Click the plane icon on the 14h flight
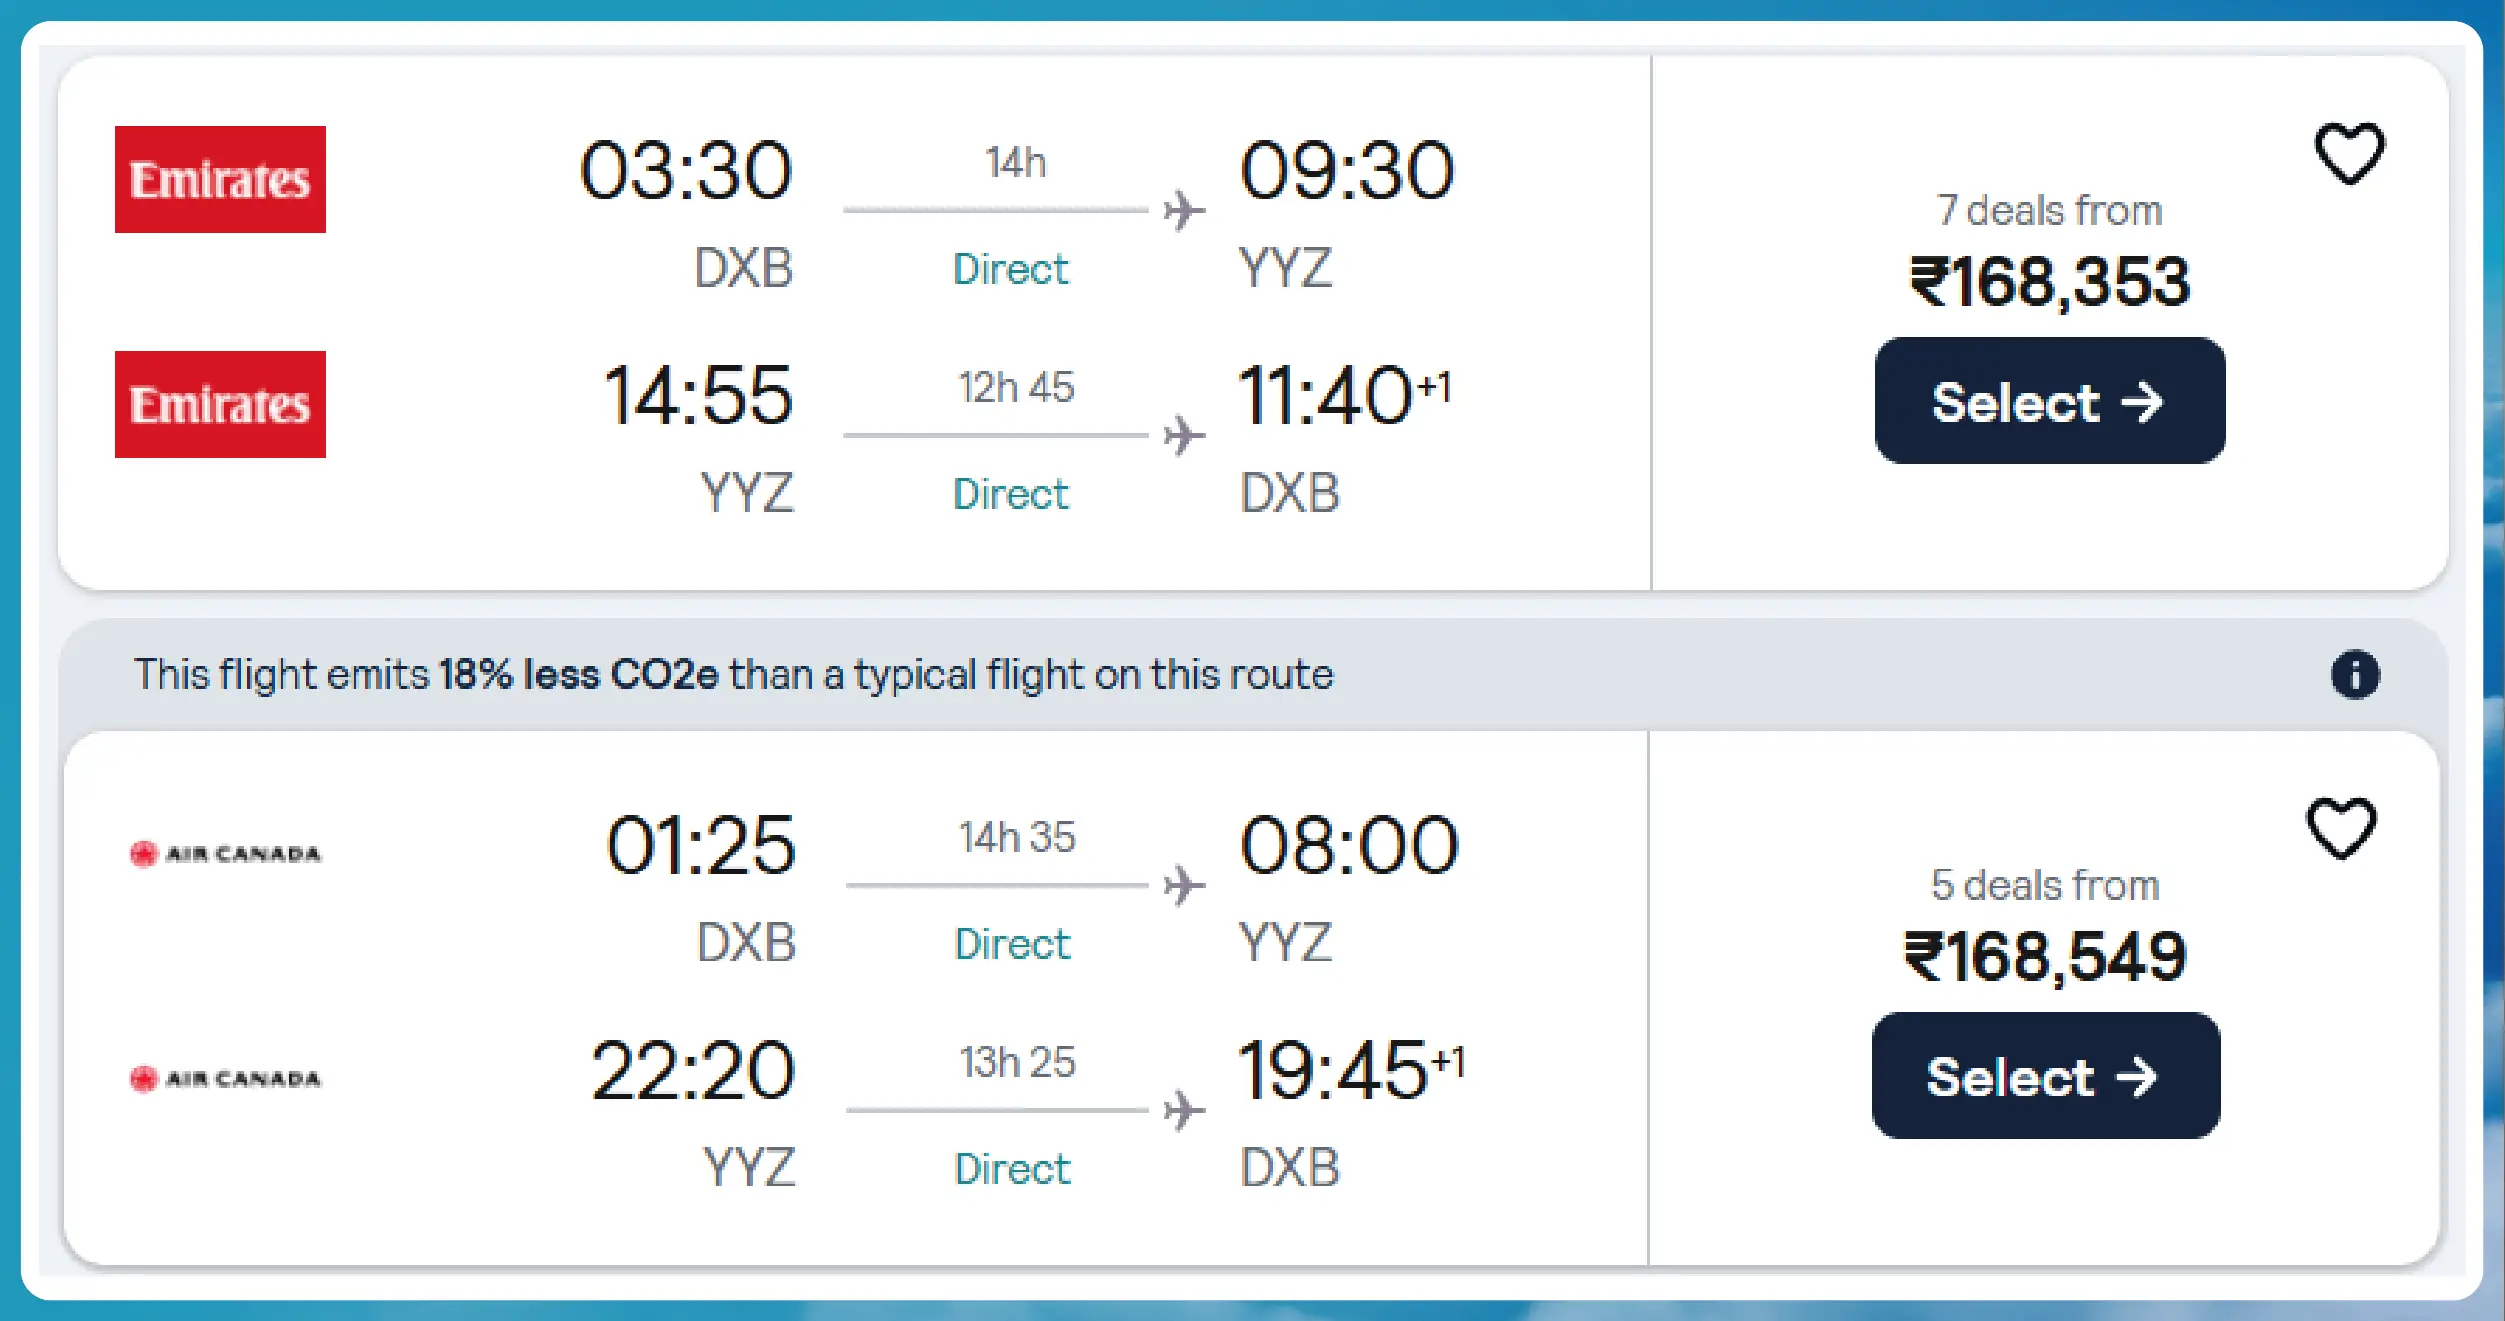 pyautogui.click(x=1184, y=211)
